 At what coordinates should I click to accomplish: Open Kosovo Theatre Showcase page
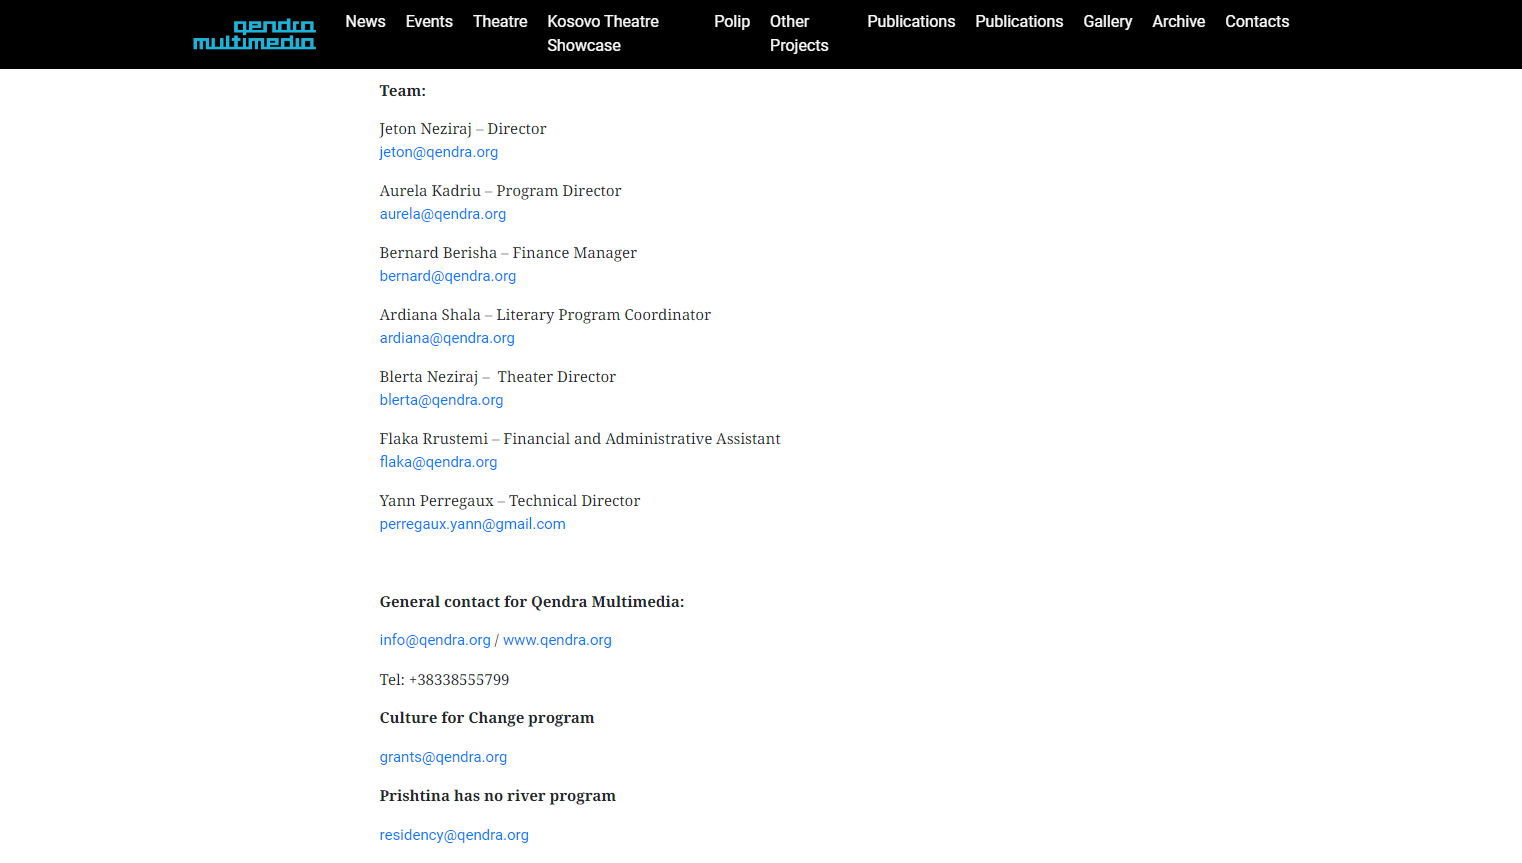point(602,33)
